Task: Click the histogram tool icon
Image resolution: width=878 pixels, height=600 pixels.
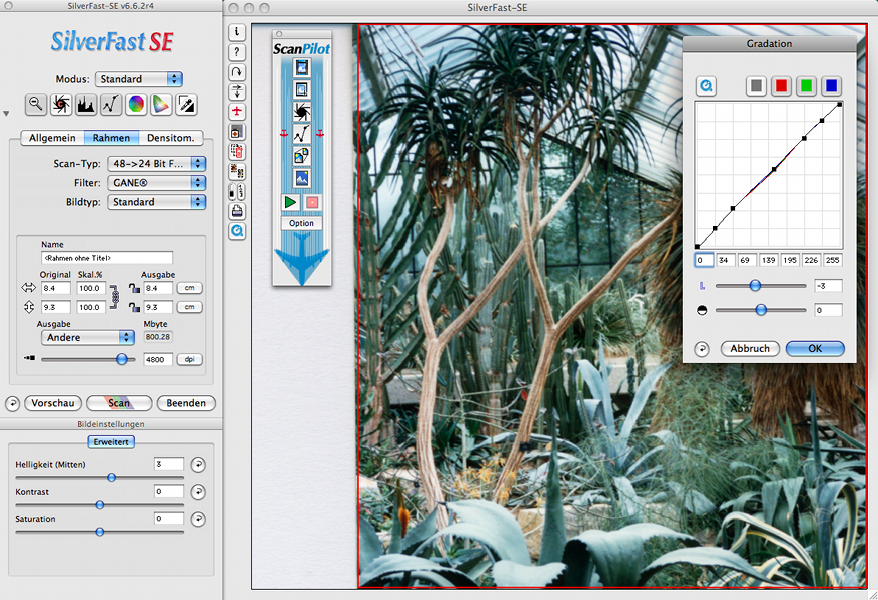Action: coord(86,104)
